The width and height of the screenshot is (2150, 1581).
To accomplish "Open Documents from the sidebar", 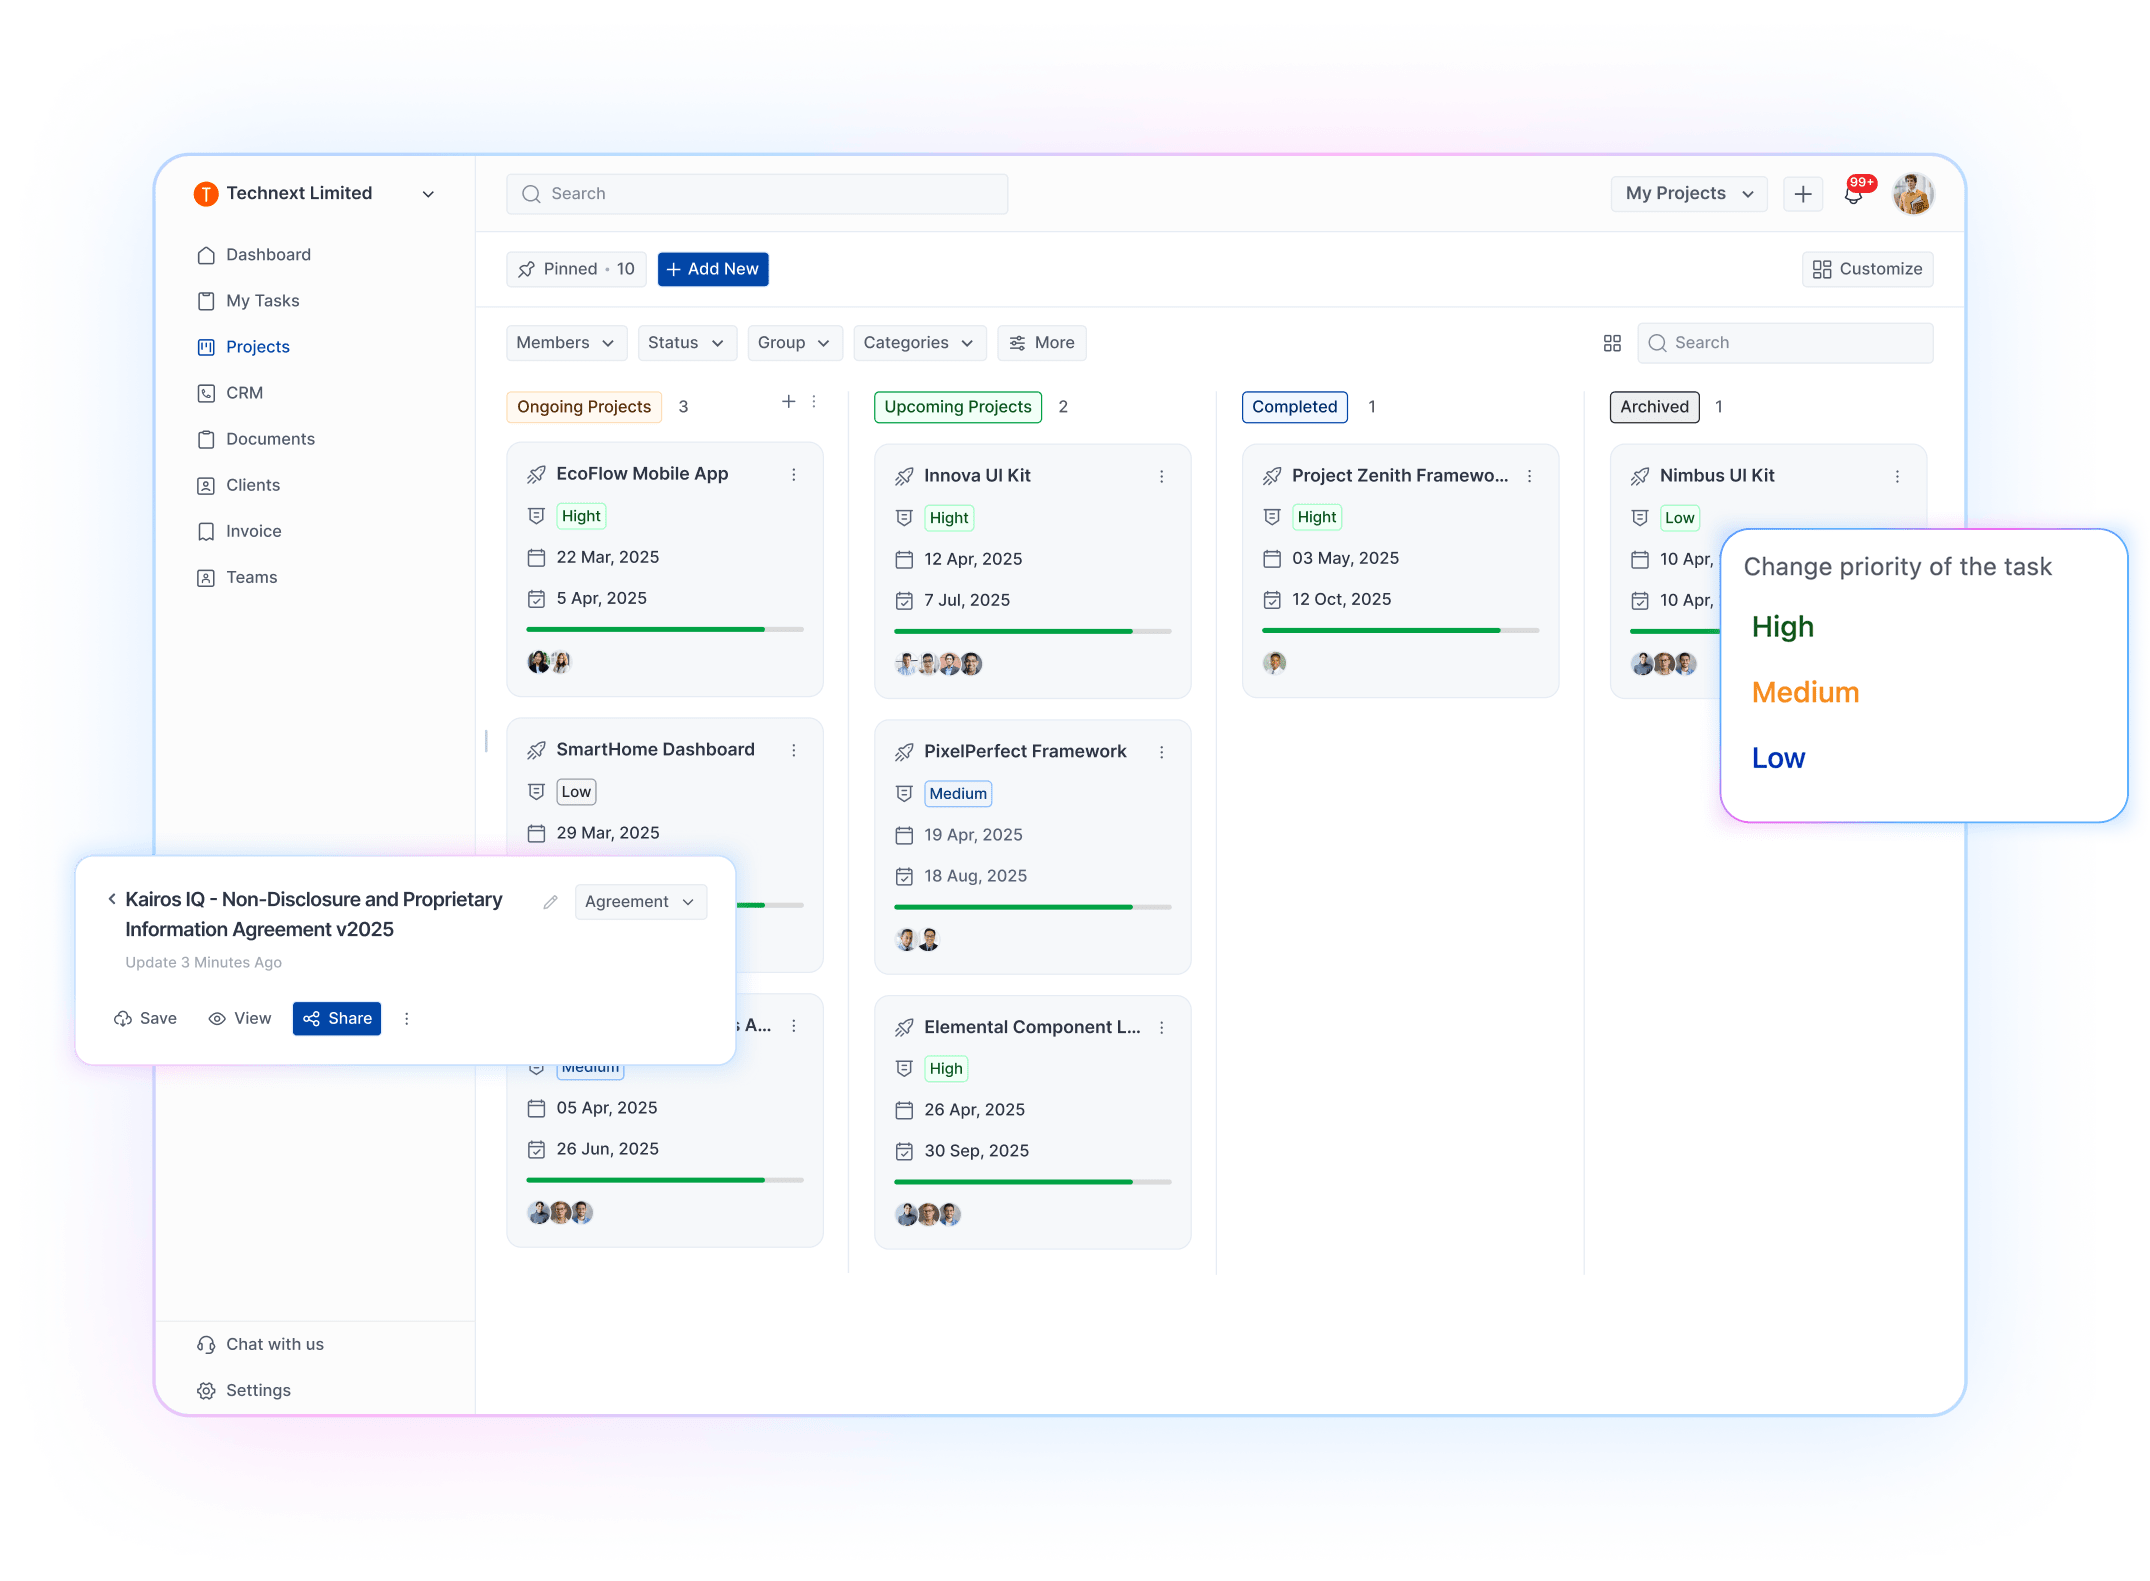I will coord(256,439).
